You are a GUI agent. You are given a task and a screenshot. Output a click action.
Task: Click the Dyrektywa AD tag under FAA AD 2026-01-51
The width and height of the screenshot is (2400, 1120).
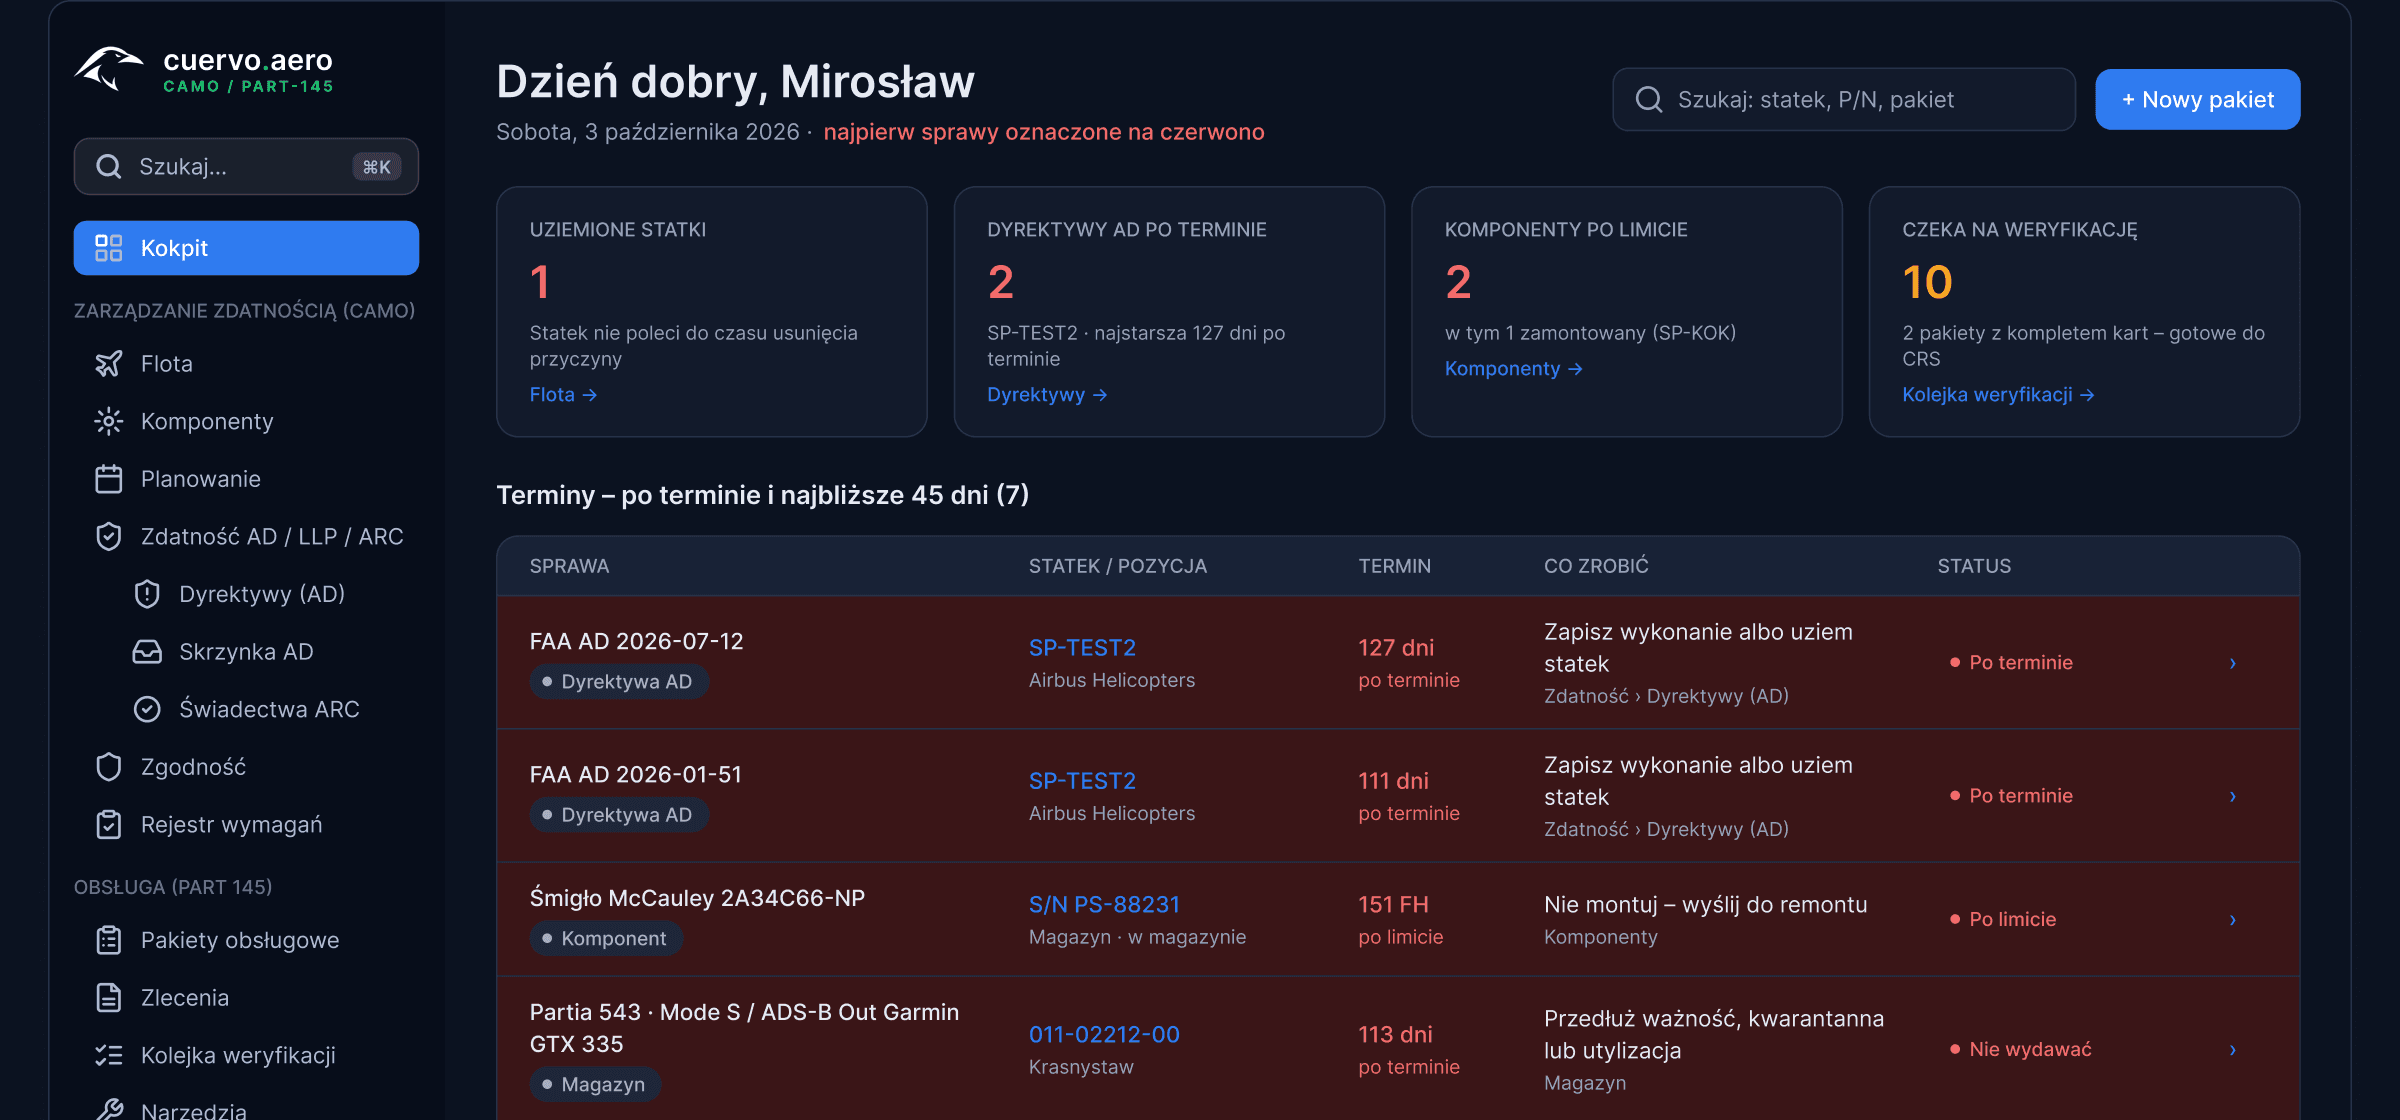[x=618, y=815]
